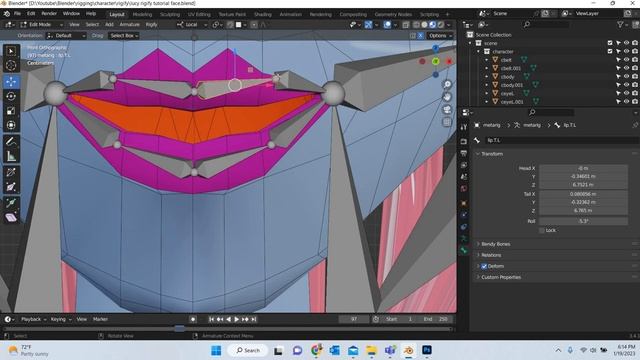This screenshot has height=360, width=640.
Task: Activate the Scale tool
Action: tap(11, 111)
